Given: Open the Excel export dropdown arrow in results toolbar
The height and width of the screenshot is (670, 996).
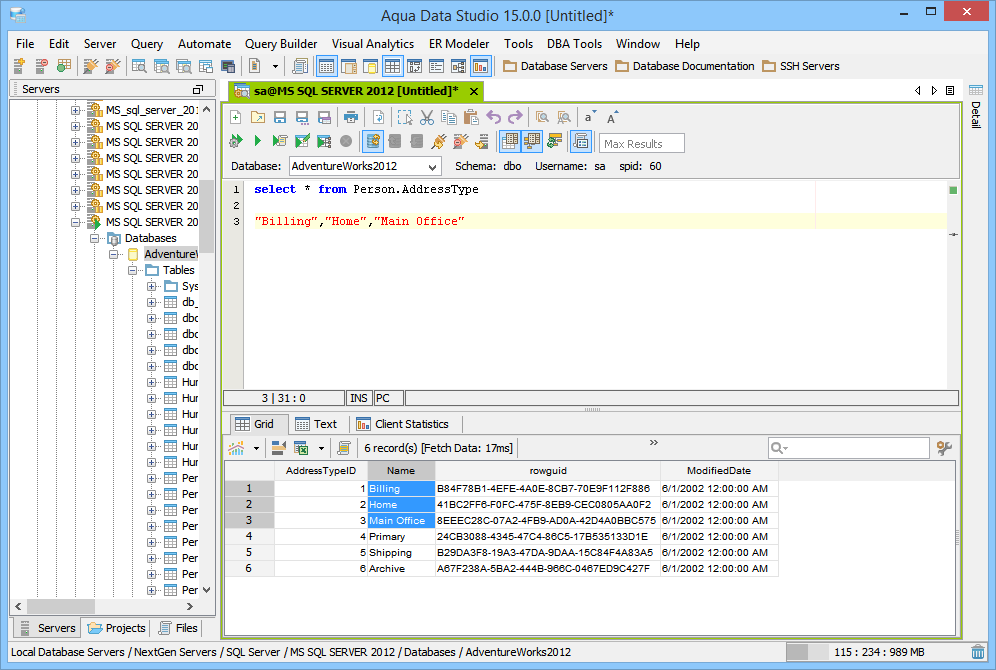Looking at the screenshot, I should coord(321,448).
